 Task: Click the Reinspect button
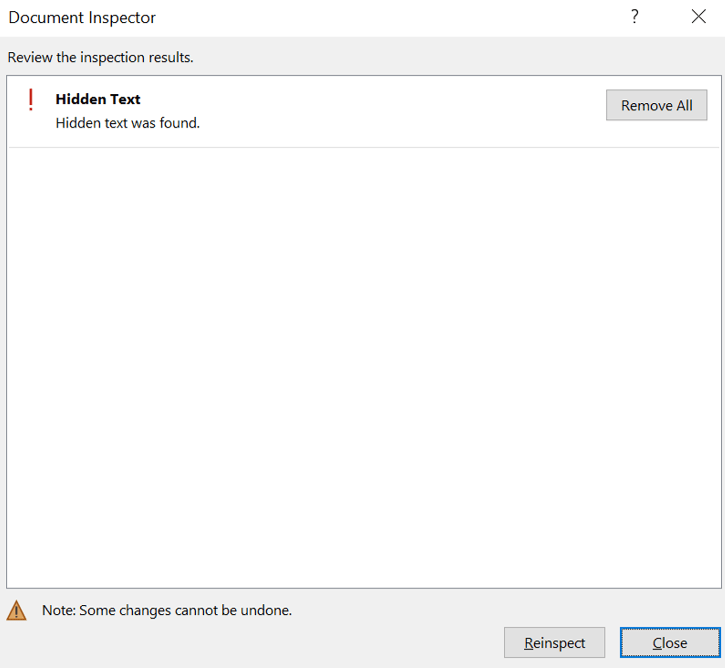tap(554, 643)
